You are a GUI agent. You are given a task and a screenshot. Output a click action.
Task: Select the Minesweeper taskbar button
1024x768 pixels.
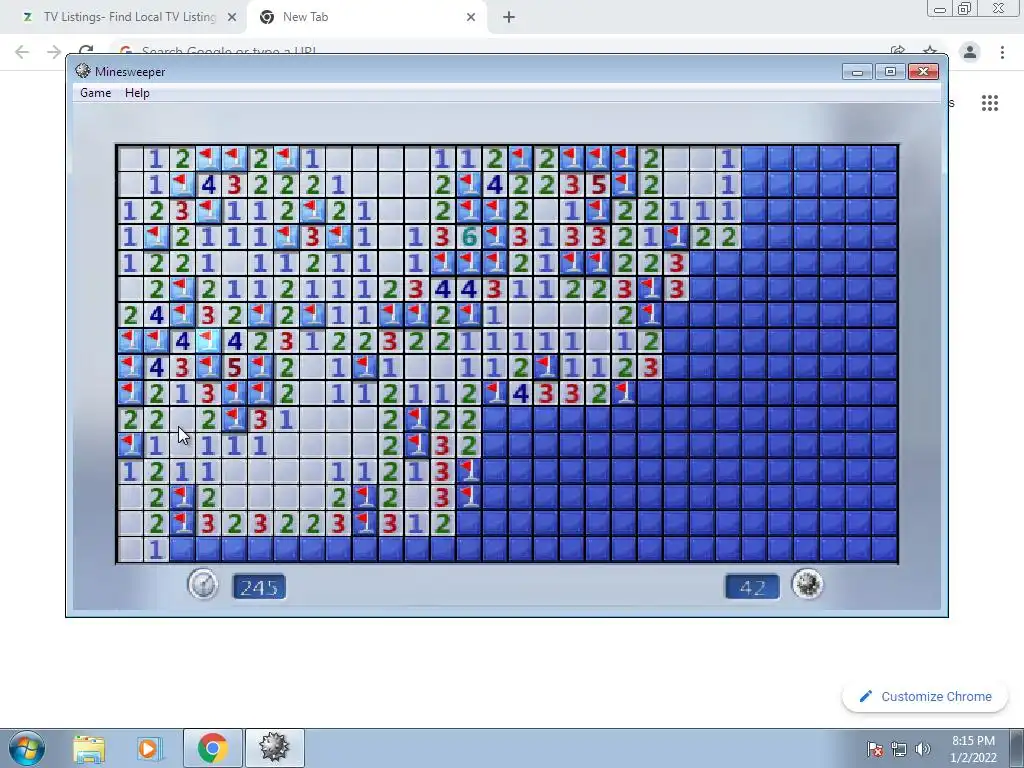click(274, 748)
